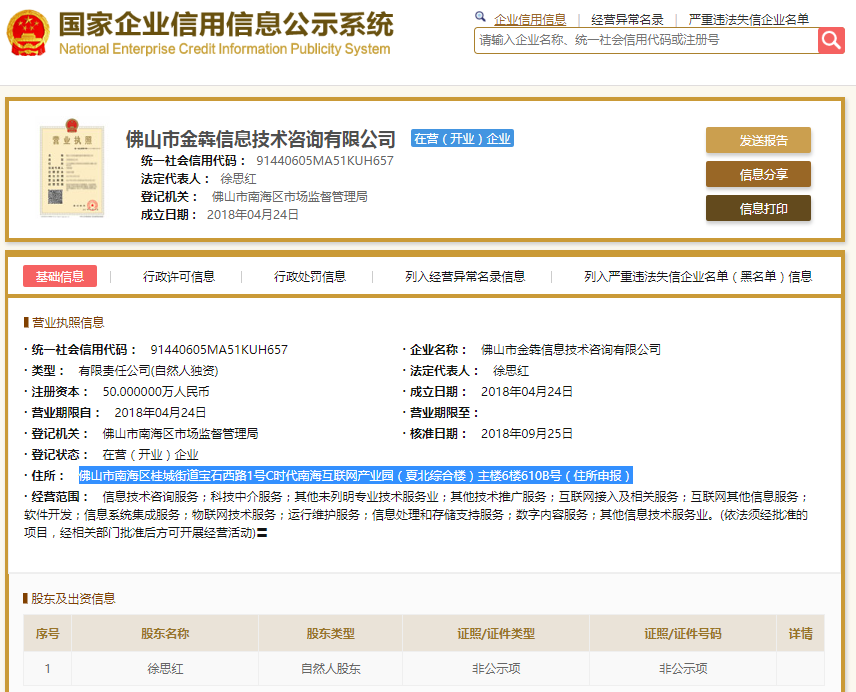Click the 〓 icon ending 经营范围 text

pos(262,533)
